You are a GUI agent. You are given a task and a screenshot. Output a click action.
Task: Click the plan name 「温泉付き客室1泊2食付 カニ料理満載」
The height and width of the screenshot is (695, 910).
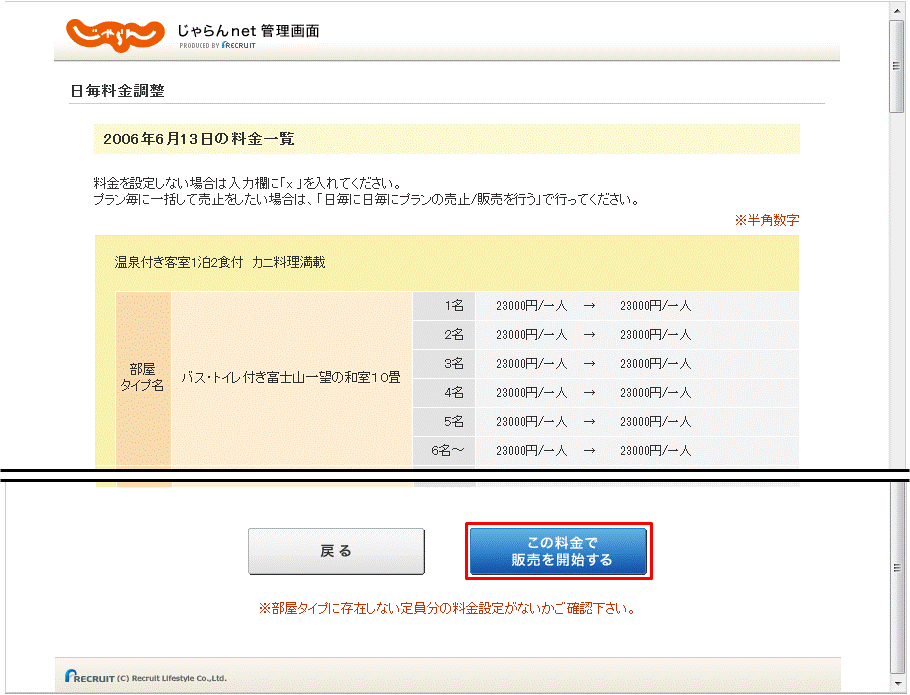coord(220,262)
